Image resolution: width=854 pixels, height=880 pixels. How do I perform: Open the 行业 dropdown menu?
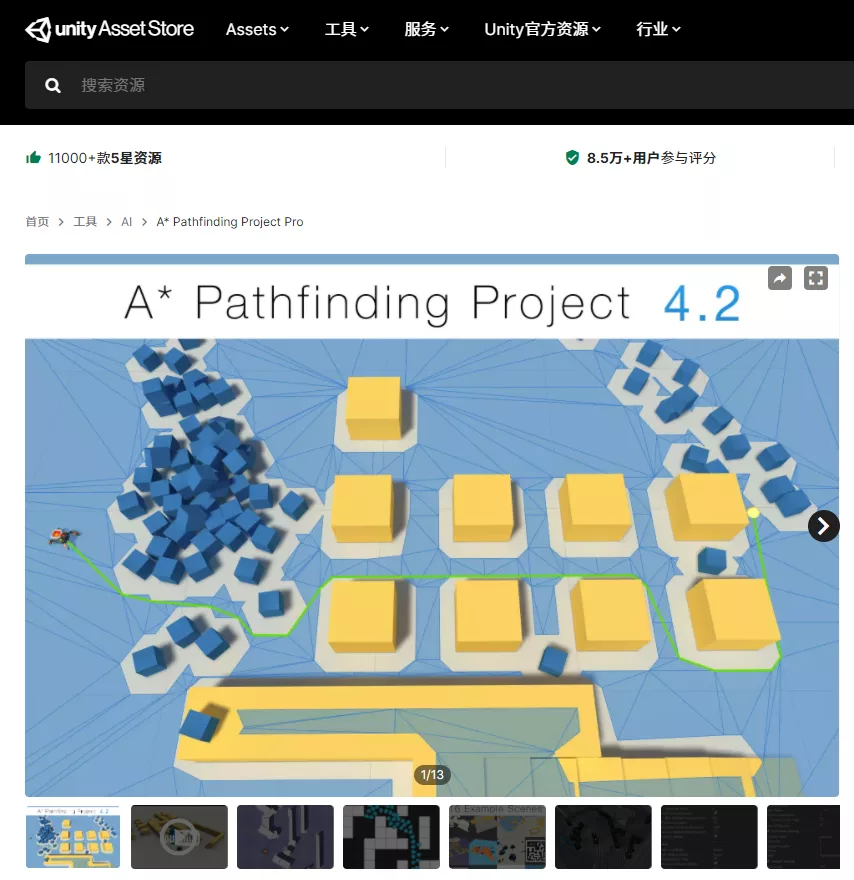658,29
